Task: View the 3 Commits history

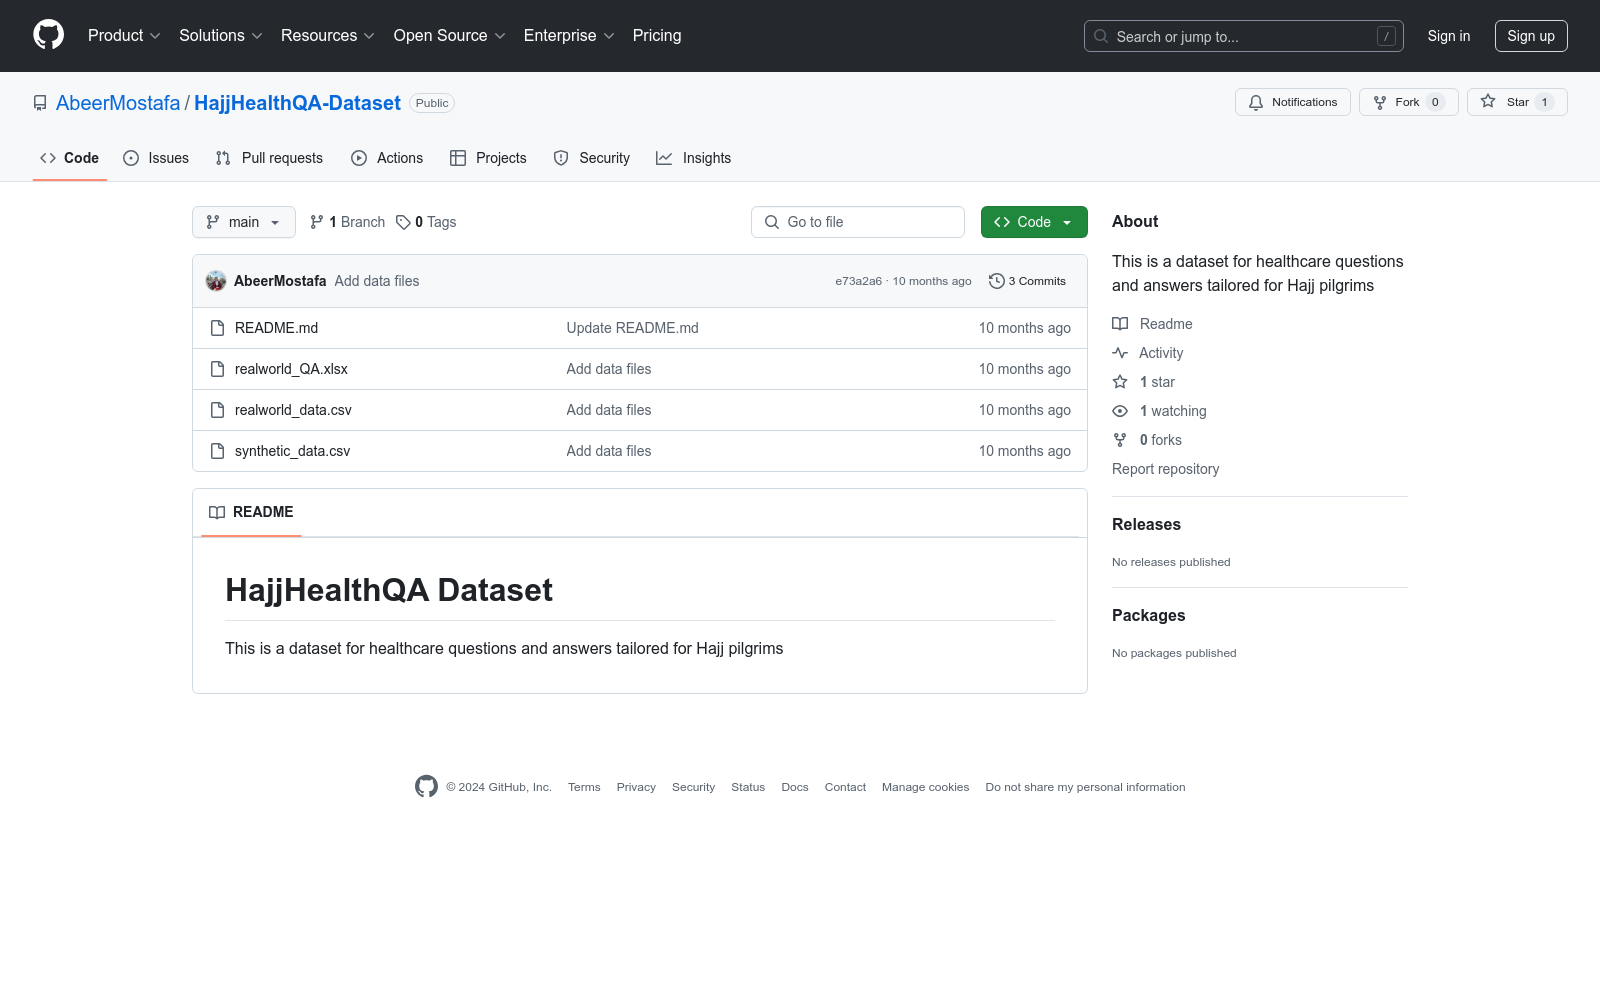Action: coord(1027,281)
